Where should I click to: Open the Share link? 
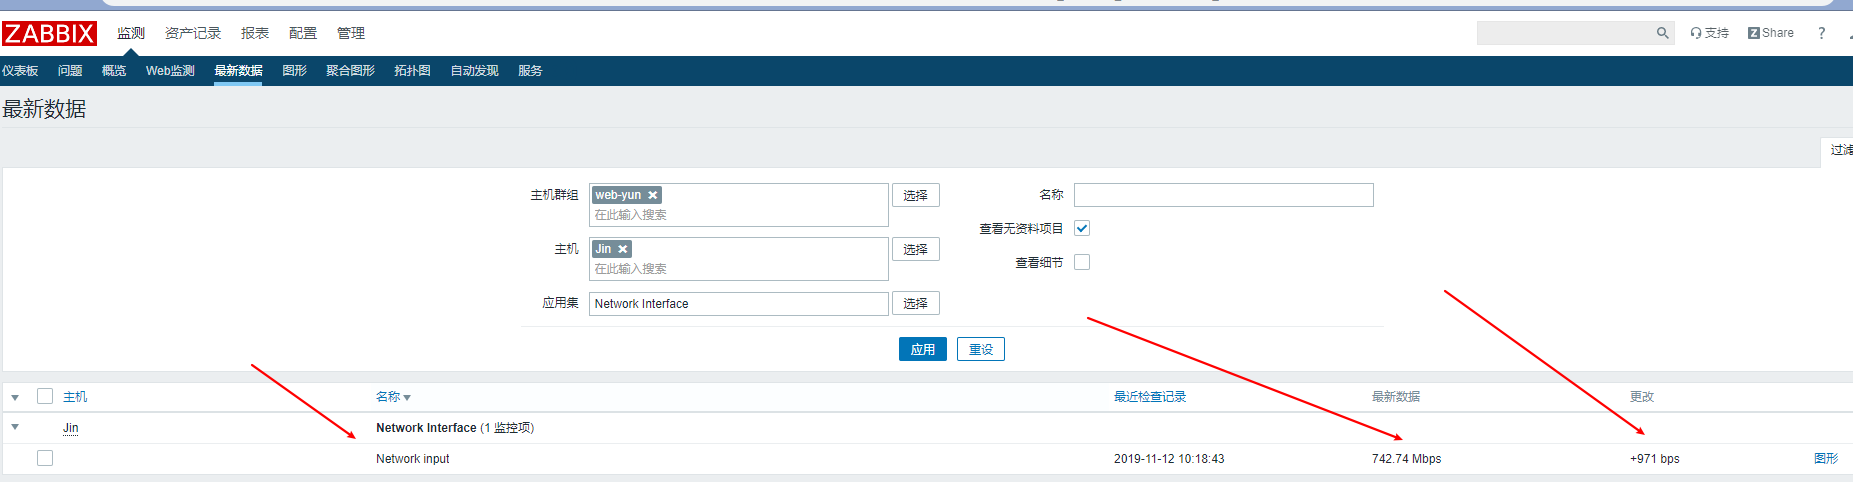(x=1771, y=33)
